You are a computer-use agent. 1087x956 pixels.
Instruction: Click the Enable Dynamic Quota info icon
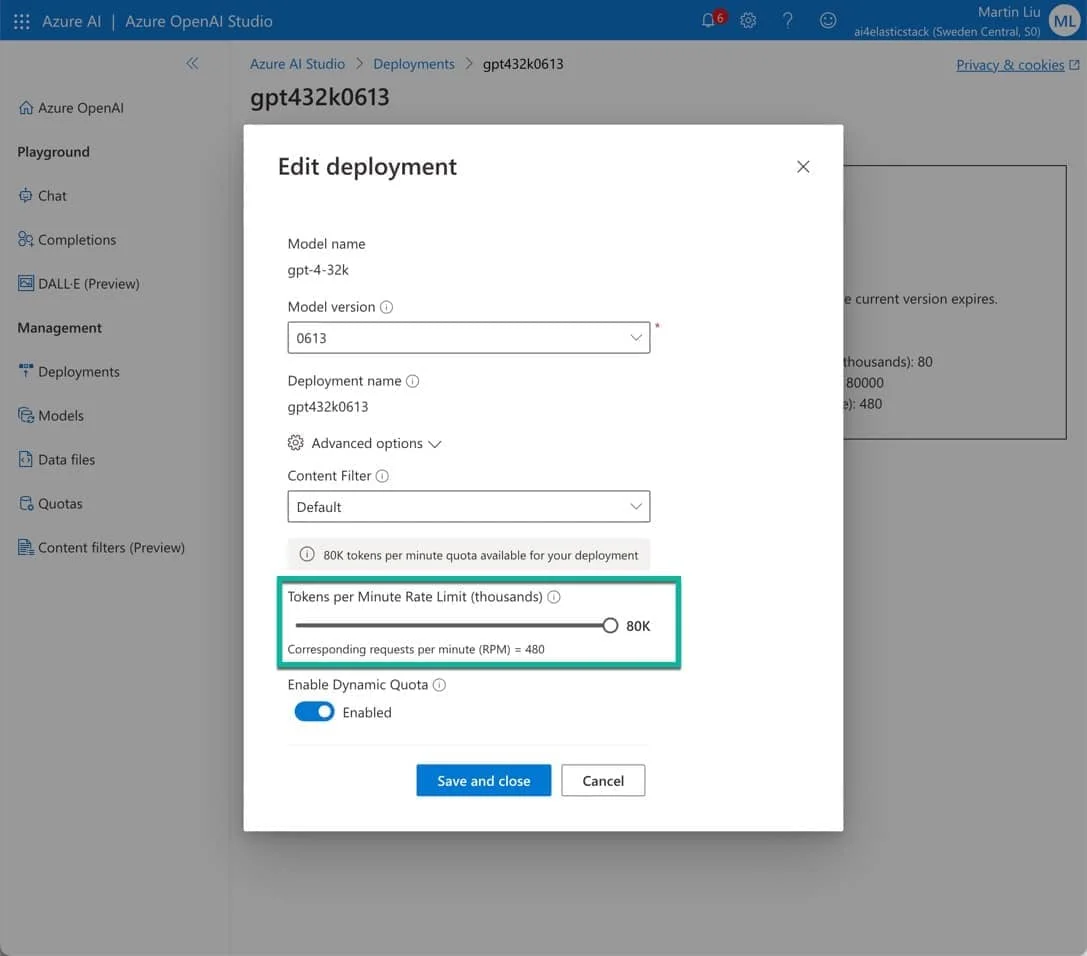(439, 685)
